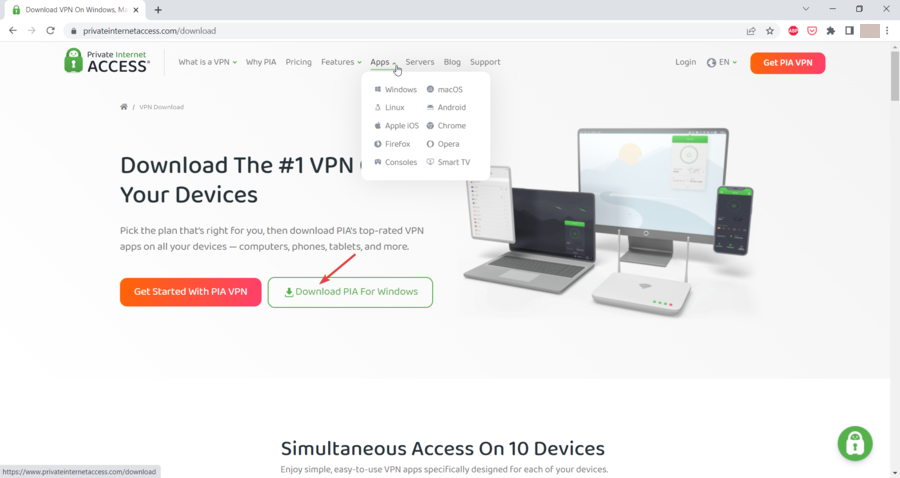Screen dimensions: 900x478
Task: Open the floating green PIA chat icon
Action: click(x=855, y=443)
